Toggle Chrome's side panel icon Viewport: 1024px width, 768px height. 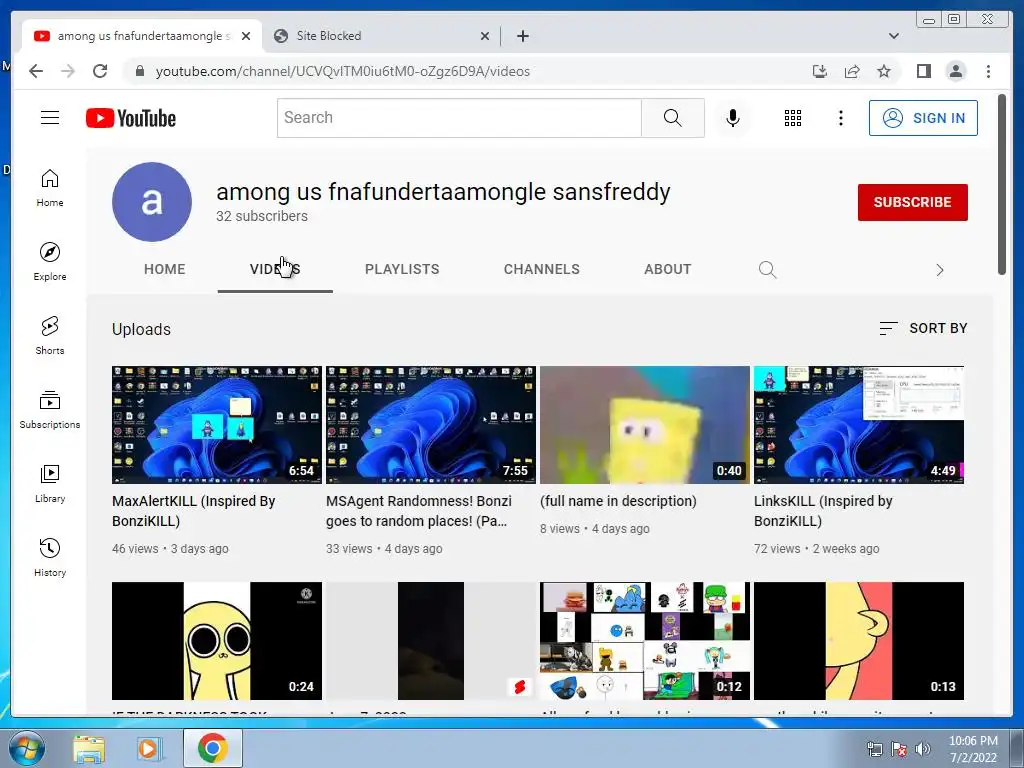click(x=923, y=71)
